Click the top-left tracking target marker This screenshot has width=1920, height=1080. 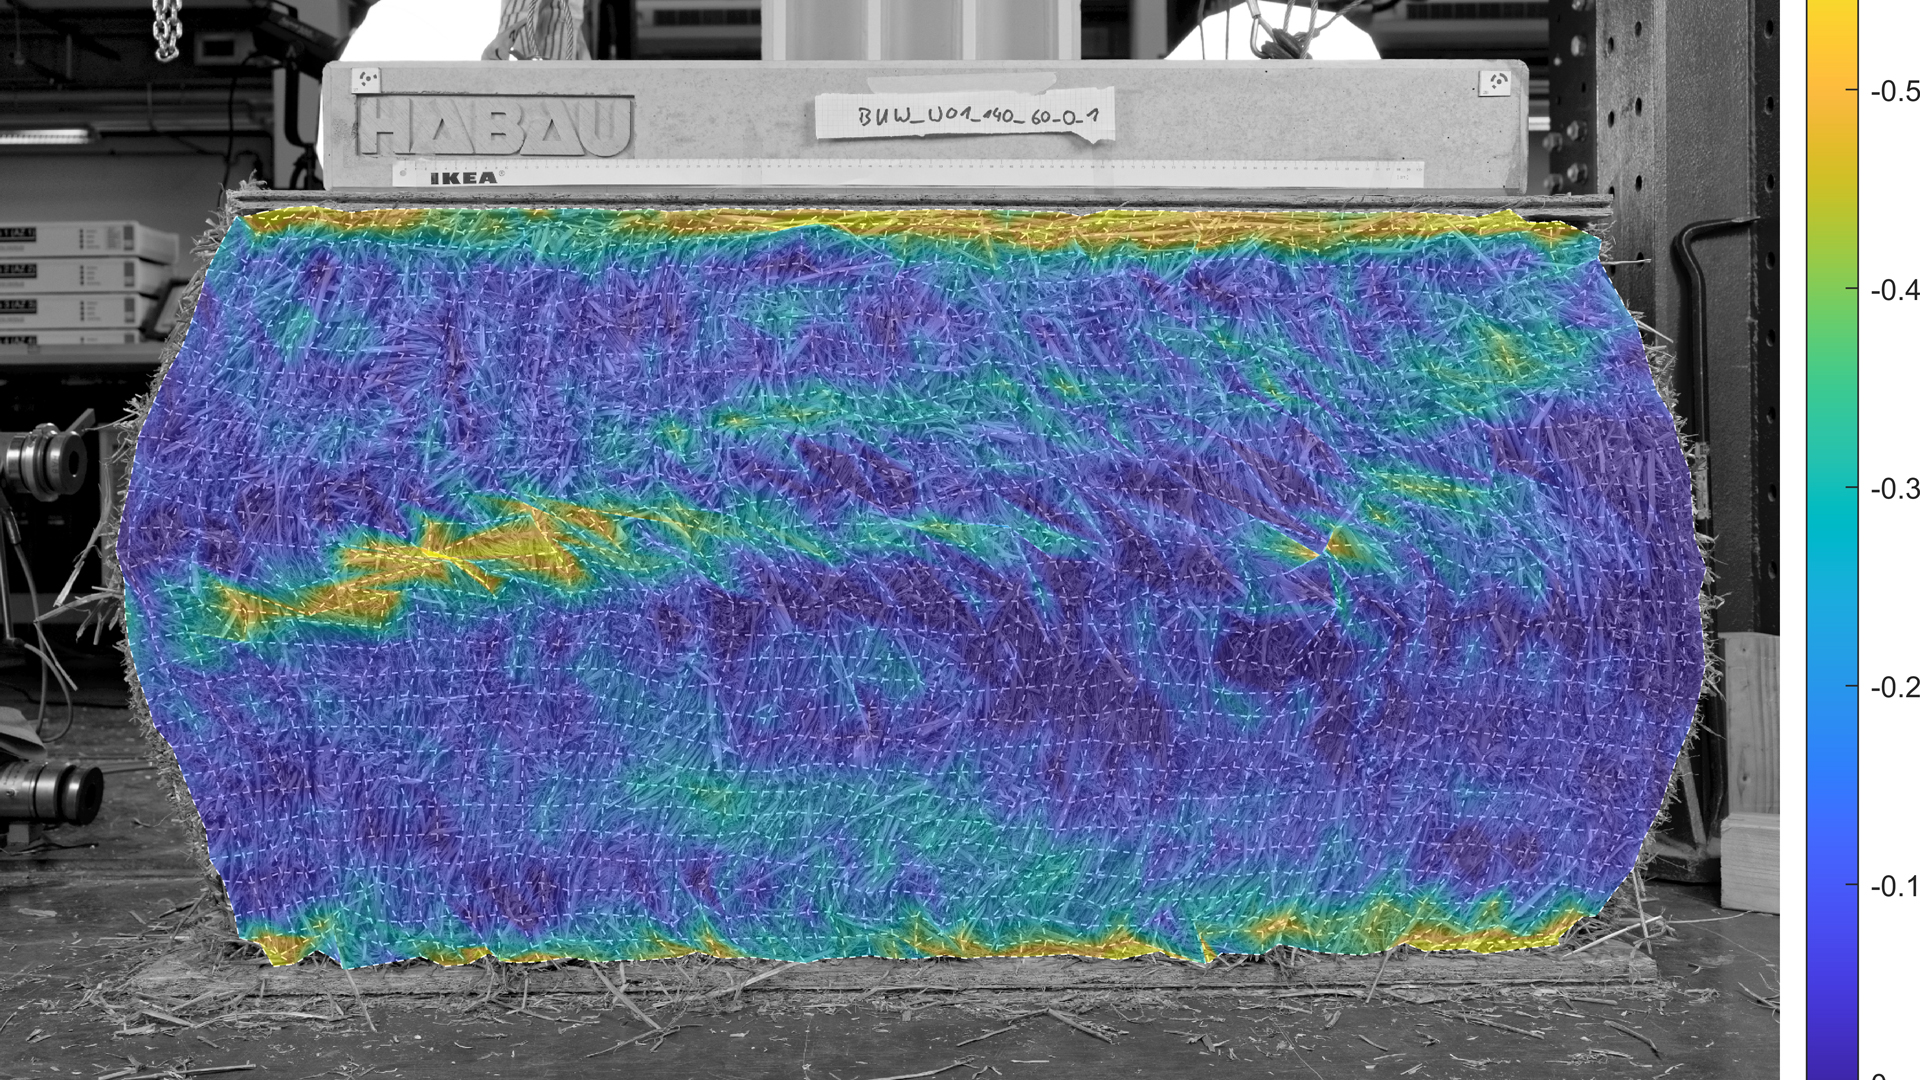(x=367, y=79)
